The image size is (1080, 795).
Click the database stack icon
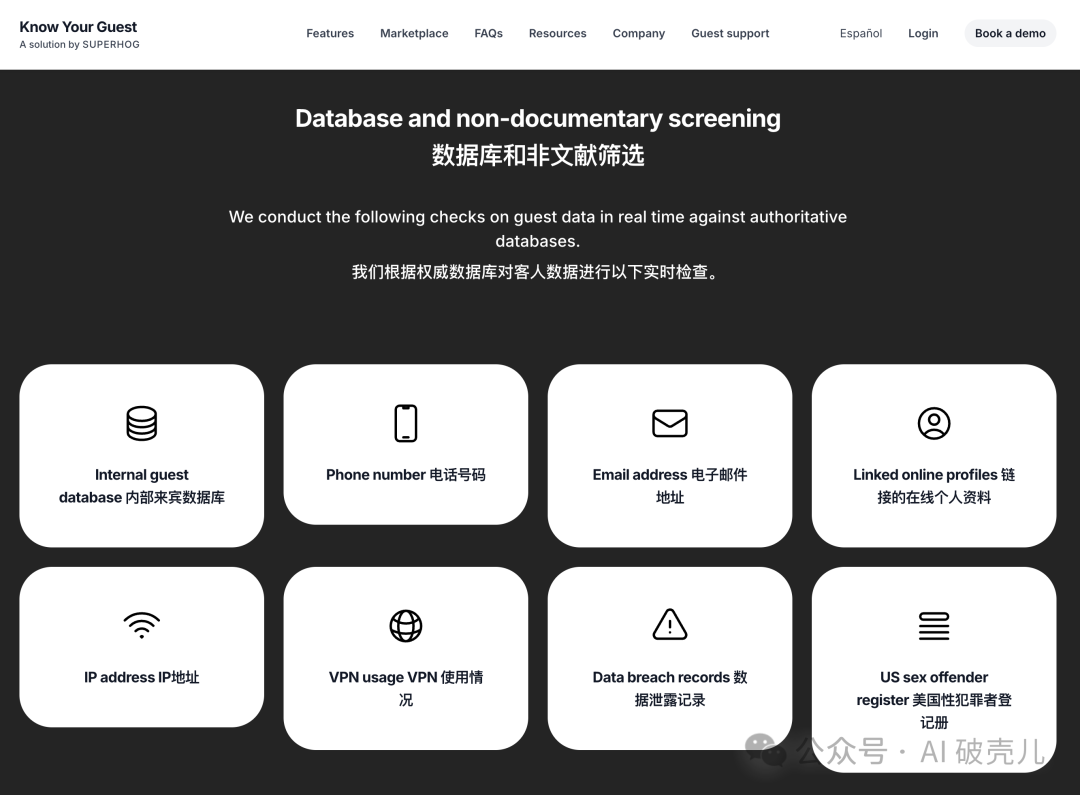tap(141, 423)
